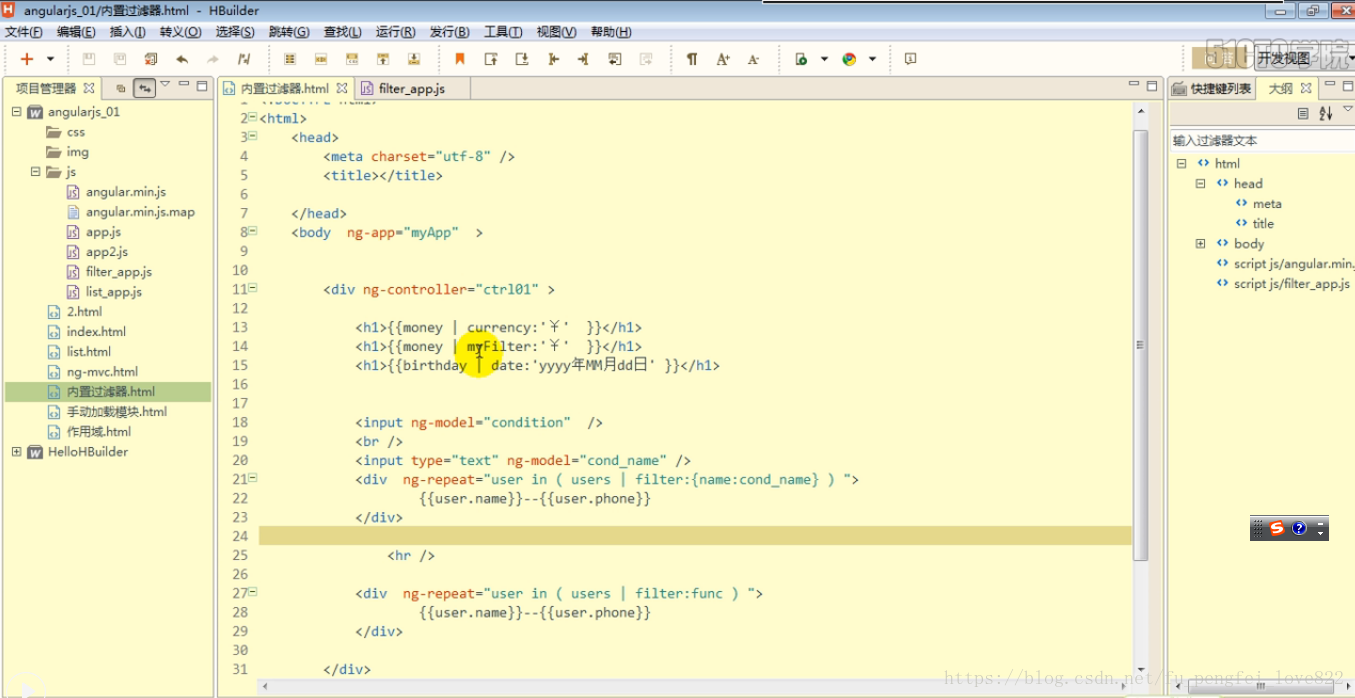Click the outline alphabetical sort icon

click(x=1326, y=113)
